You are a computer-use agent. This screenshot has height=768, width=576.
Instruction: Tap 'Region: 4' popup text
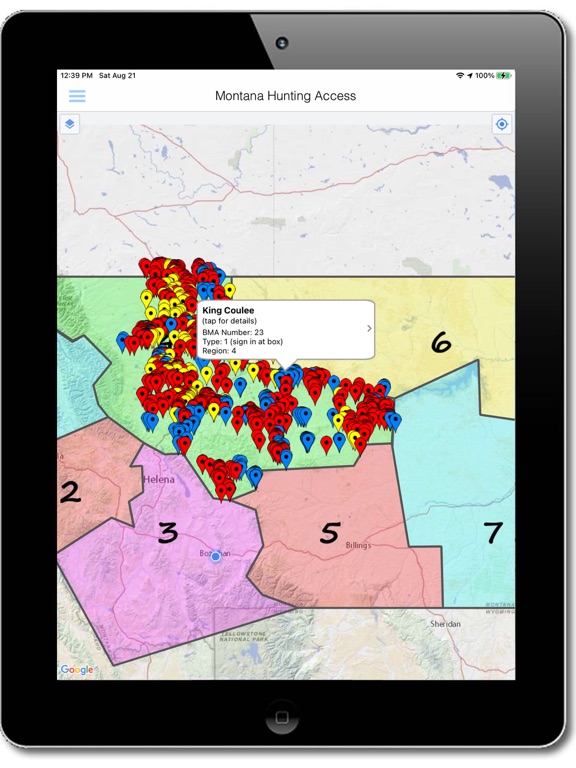click(x=219, y=351)
